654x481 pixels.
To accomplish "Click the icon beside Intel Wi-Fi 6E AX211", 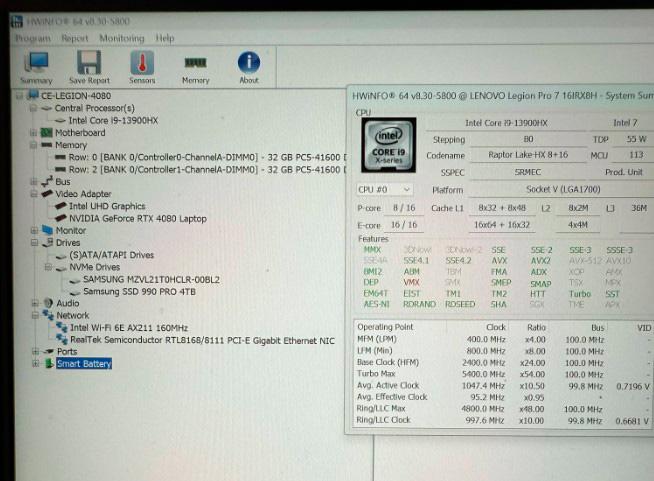I will [62, 327].
